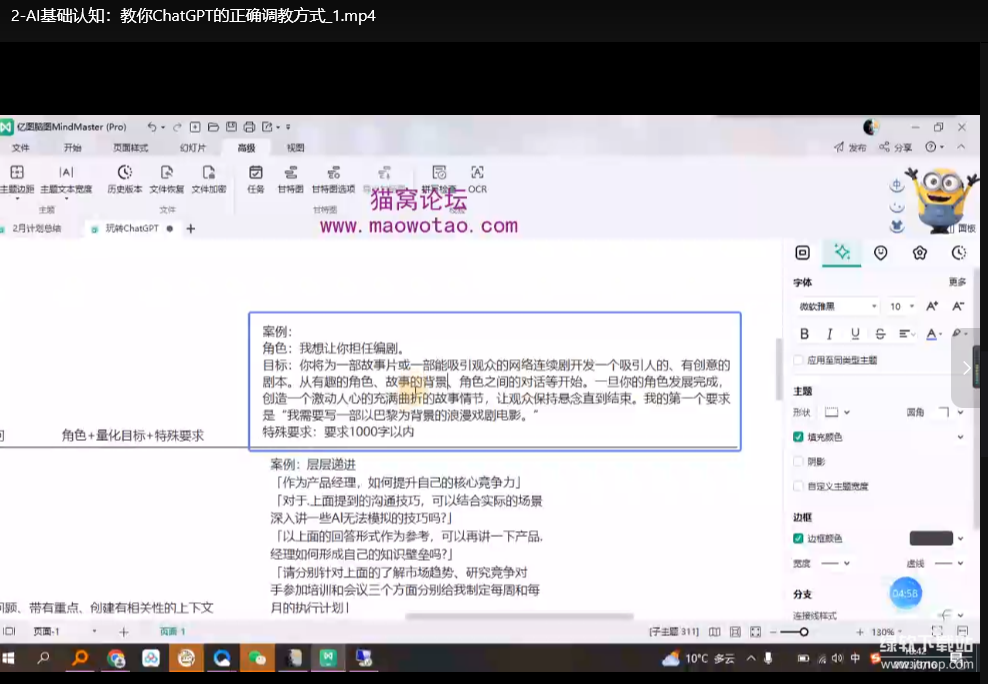
Task: Switch to the 页面样式 ribbon tab
Action: click(130, 148)
